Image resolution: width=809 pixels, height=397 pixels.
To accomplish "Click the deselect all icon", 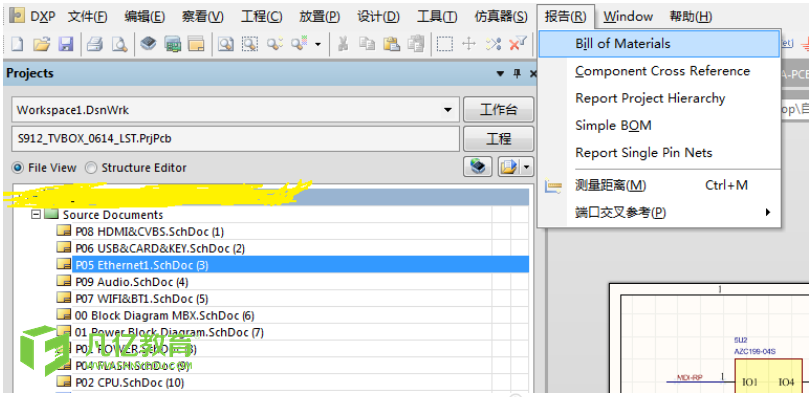I will 493,44.
